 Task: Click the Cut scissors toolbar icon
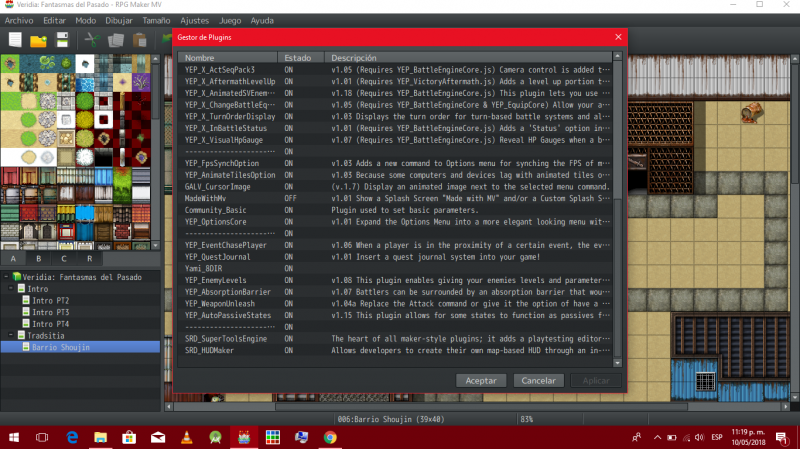[x=92, y=40]
